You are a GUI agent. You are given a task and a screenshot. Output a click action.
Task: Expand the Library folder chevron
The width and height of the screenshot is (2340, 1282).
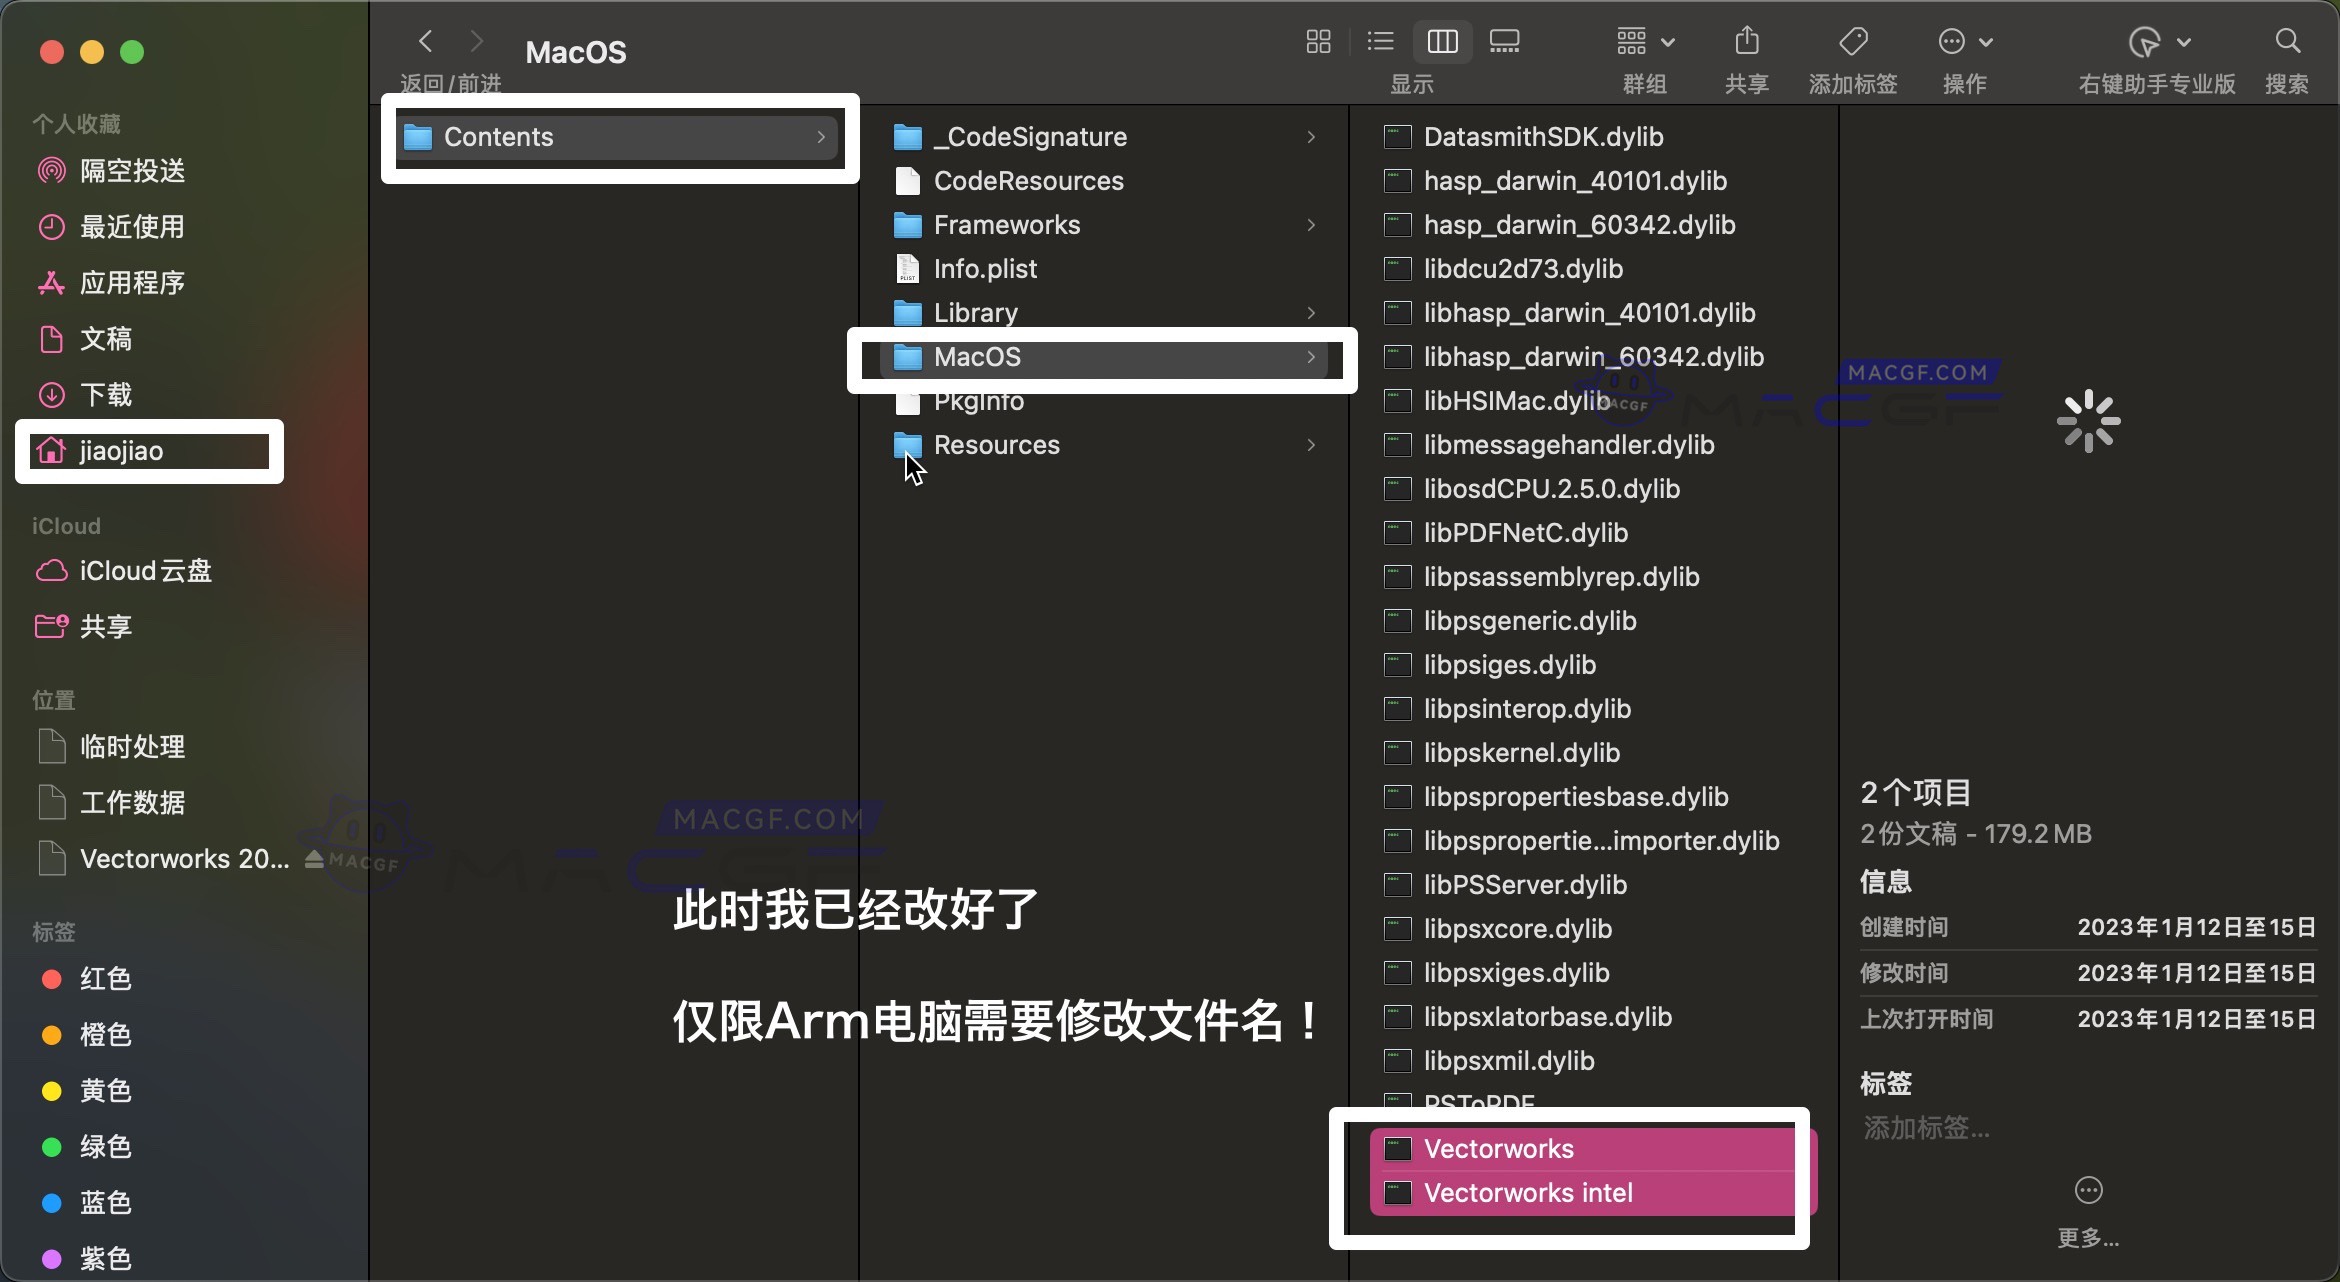(1311, 312)
